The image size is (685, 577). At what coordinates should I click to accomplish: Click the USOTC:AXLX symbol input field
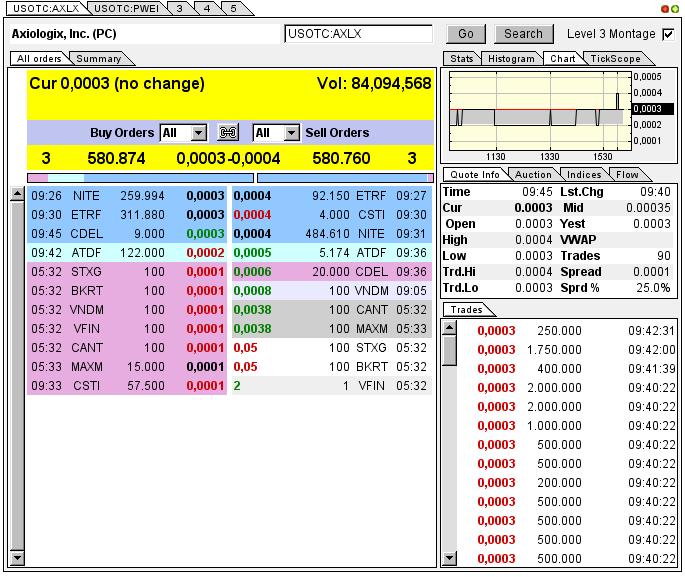tap(358, 34)
